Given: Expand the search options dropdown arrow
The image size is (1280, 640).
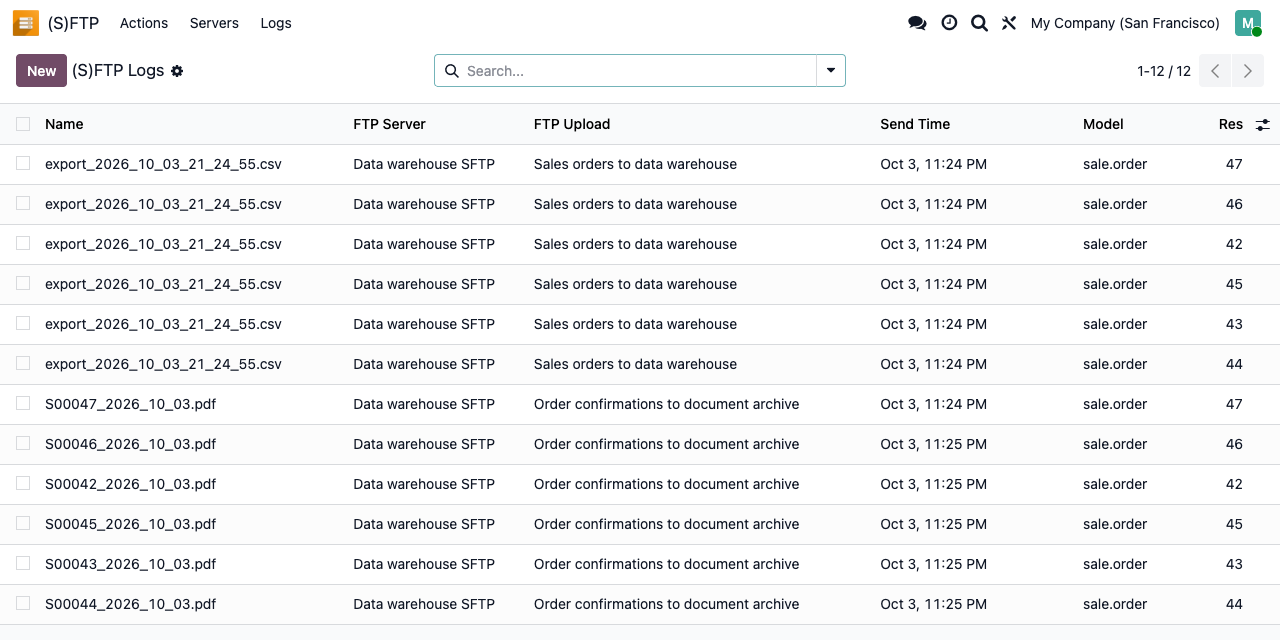Looking at the screenshot, I should (831, 71).
